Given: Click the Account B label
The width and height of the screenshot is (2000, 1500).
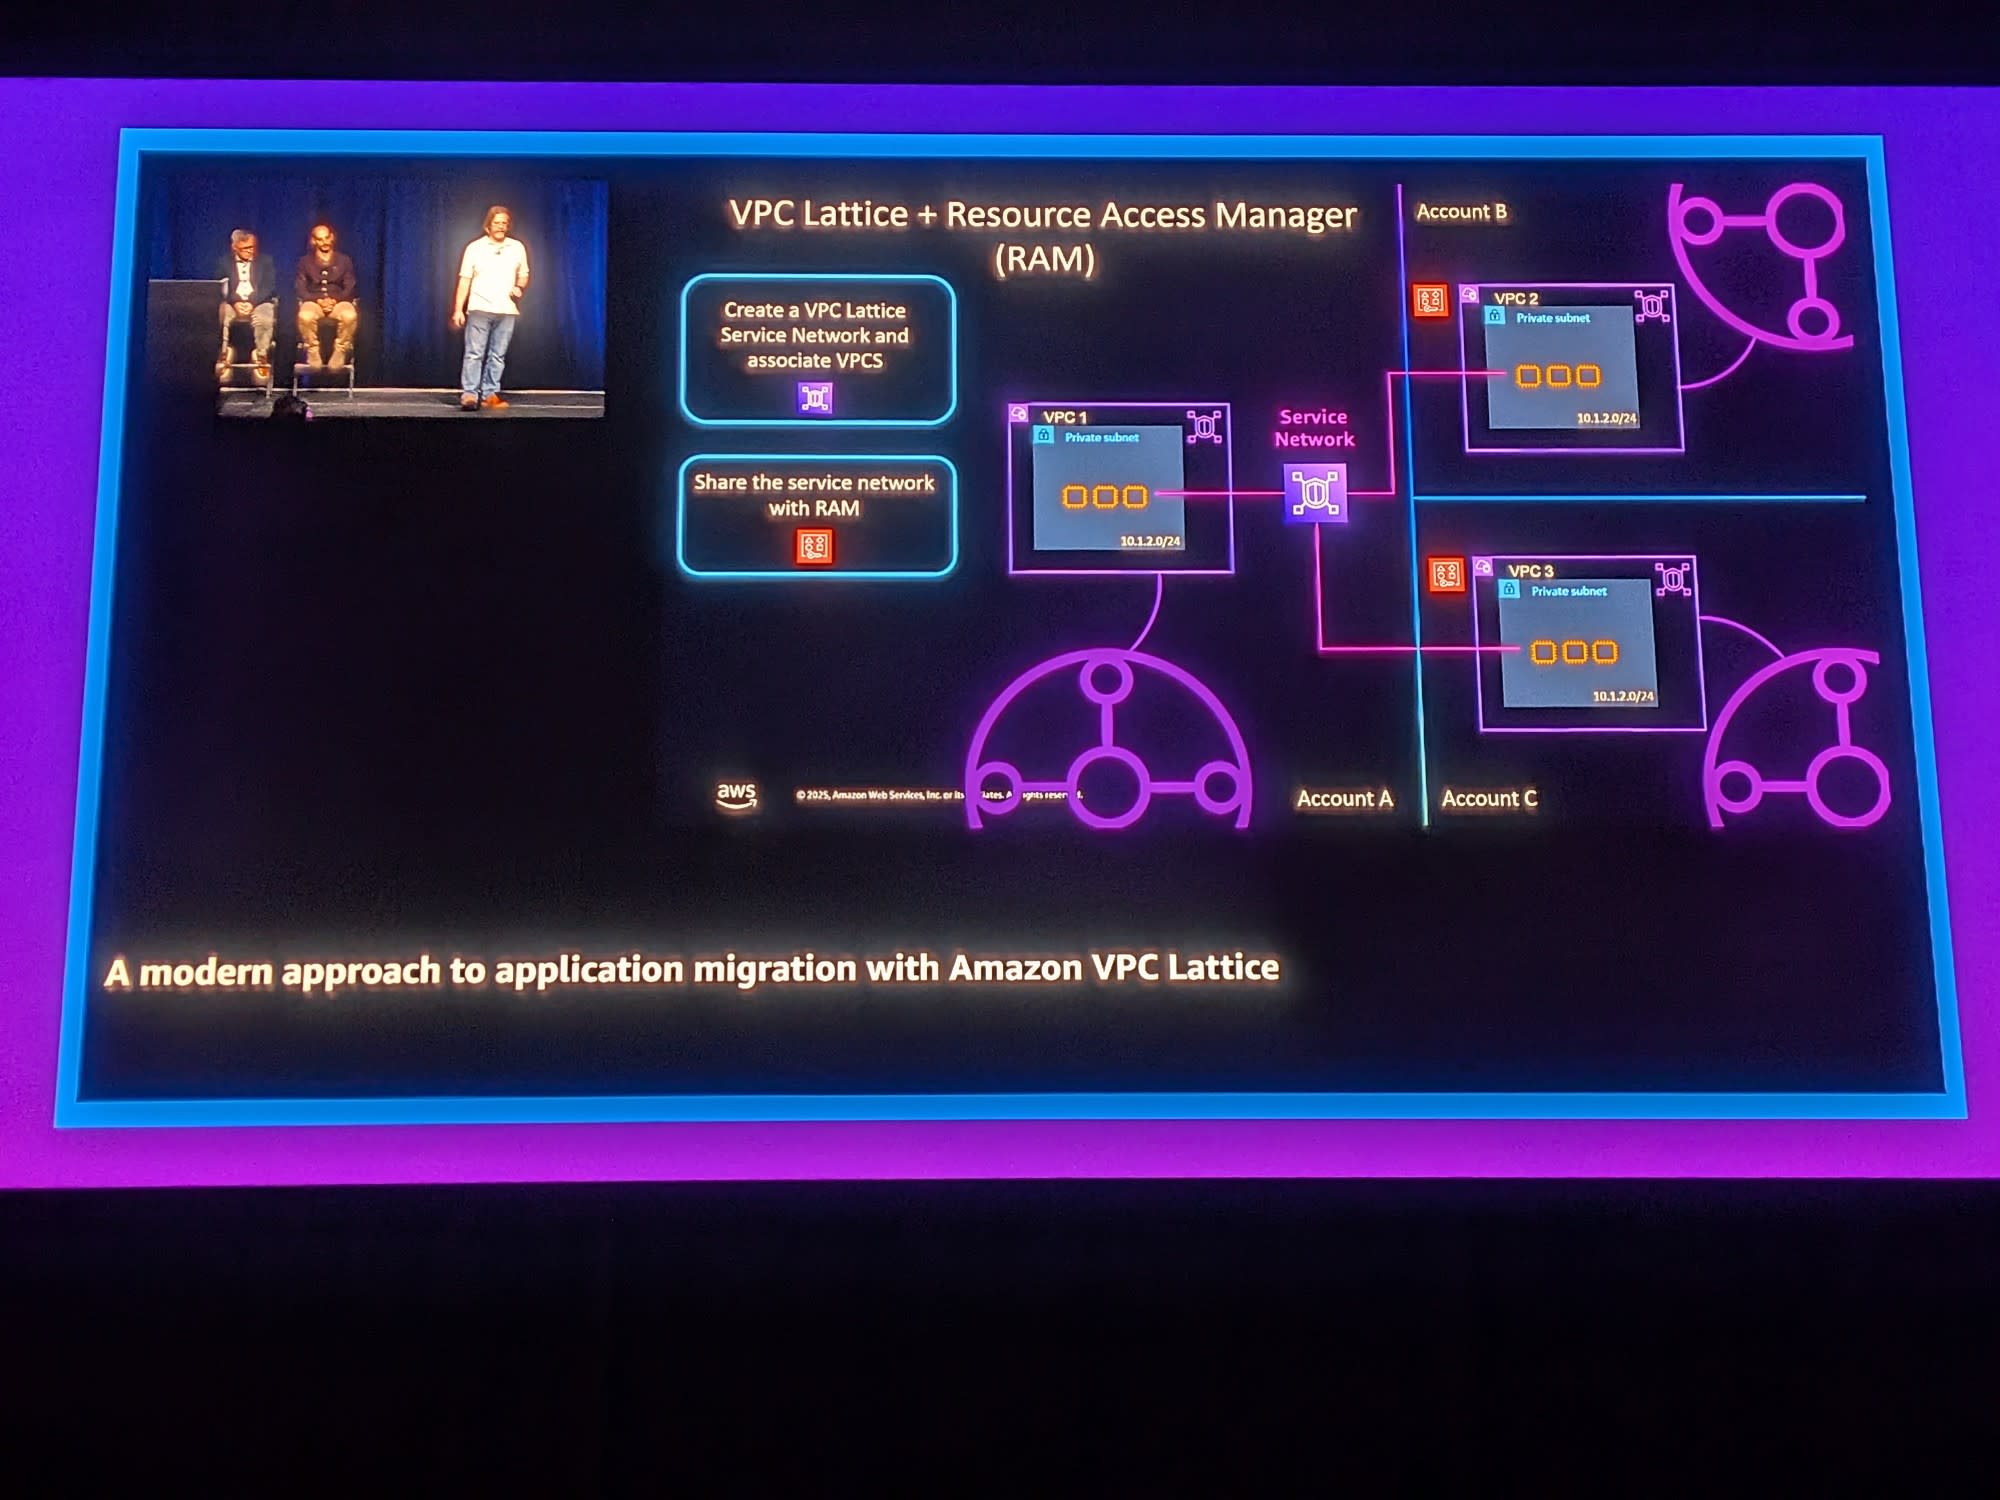Looking at the screenshot, I should (1461, 212).
